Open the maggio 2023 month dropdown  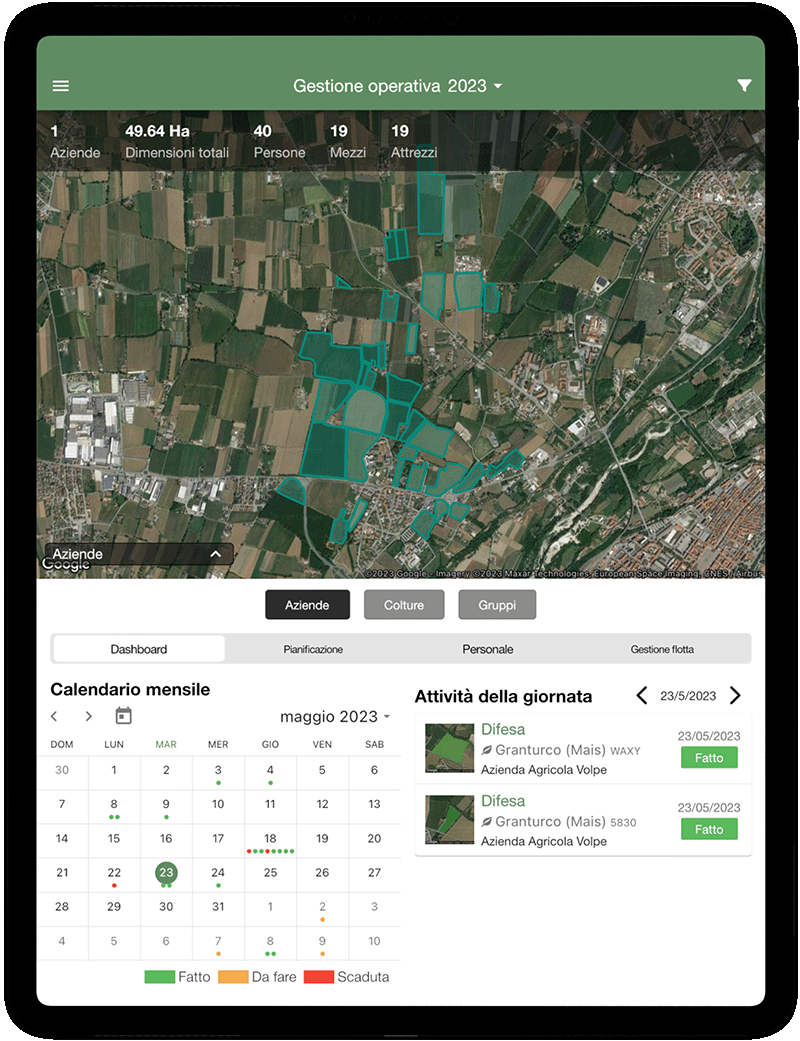[335, 716]
